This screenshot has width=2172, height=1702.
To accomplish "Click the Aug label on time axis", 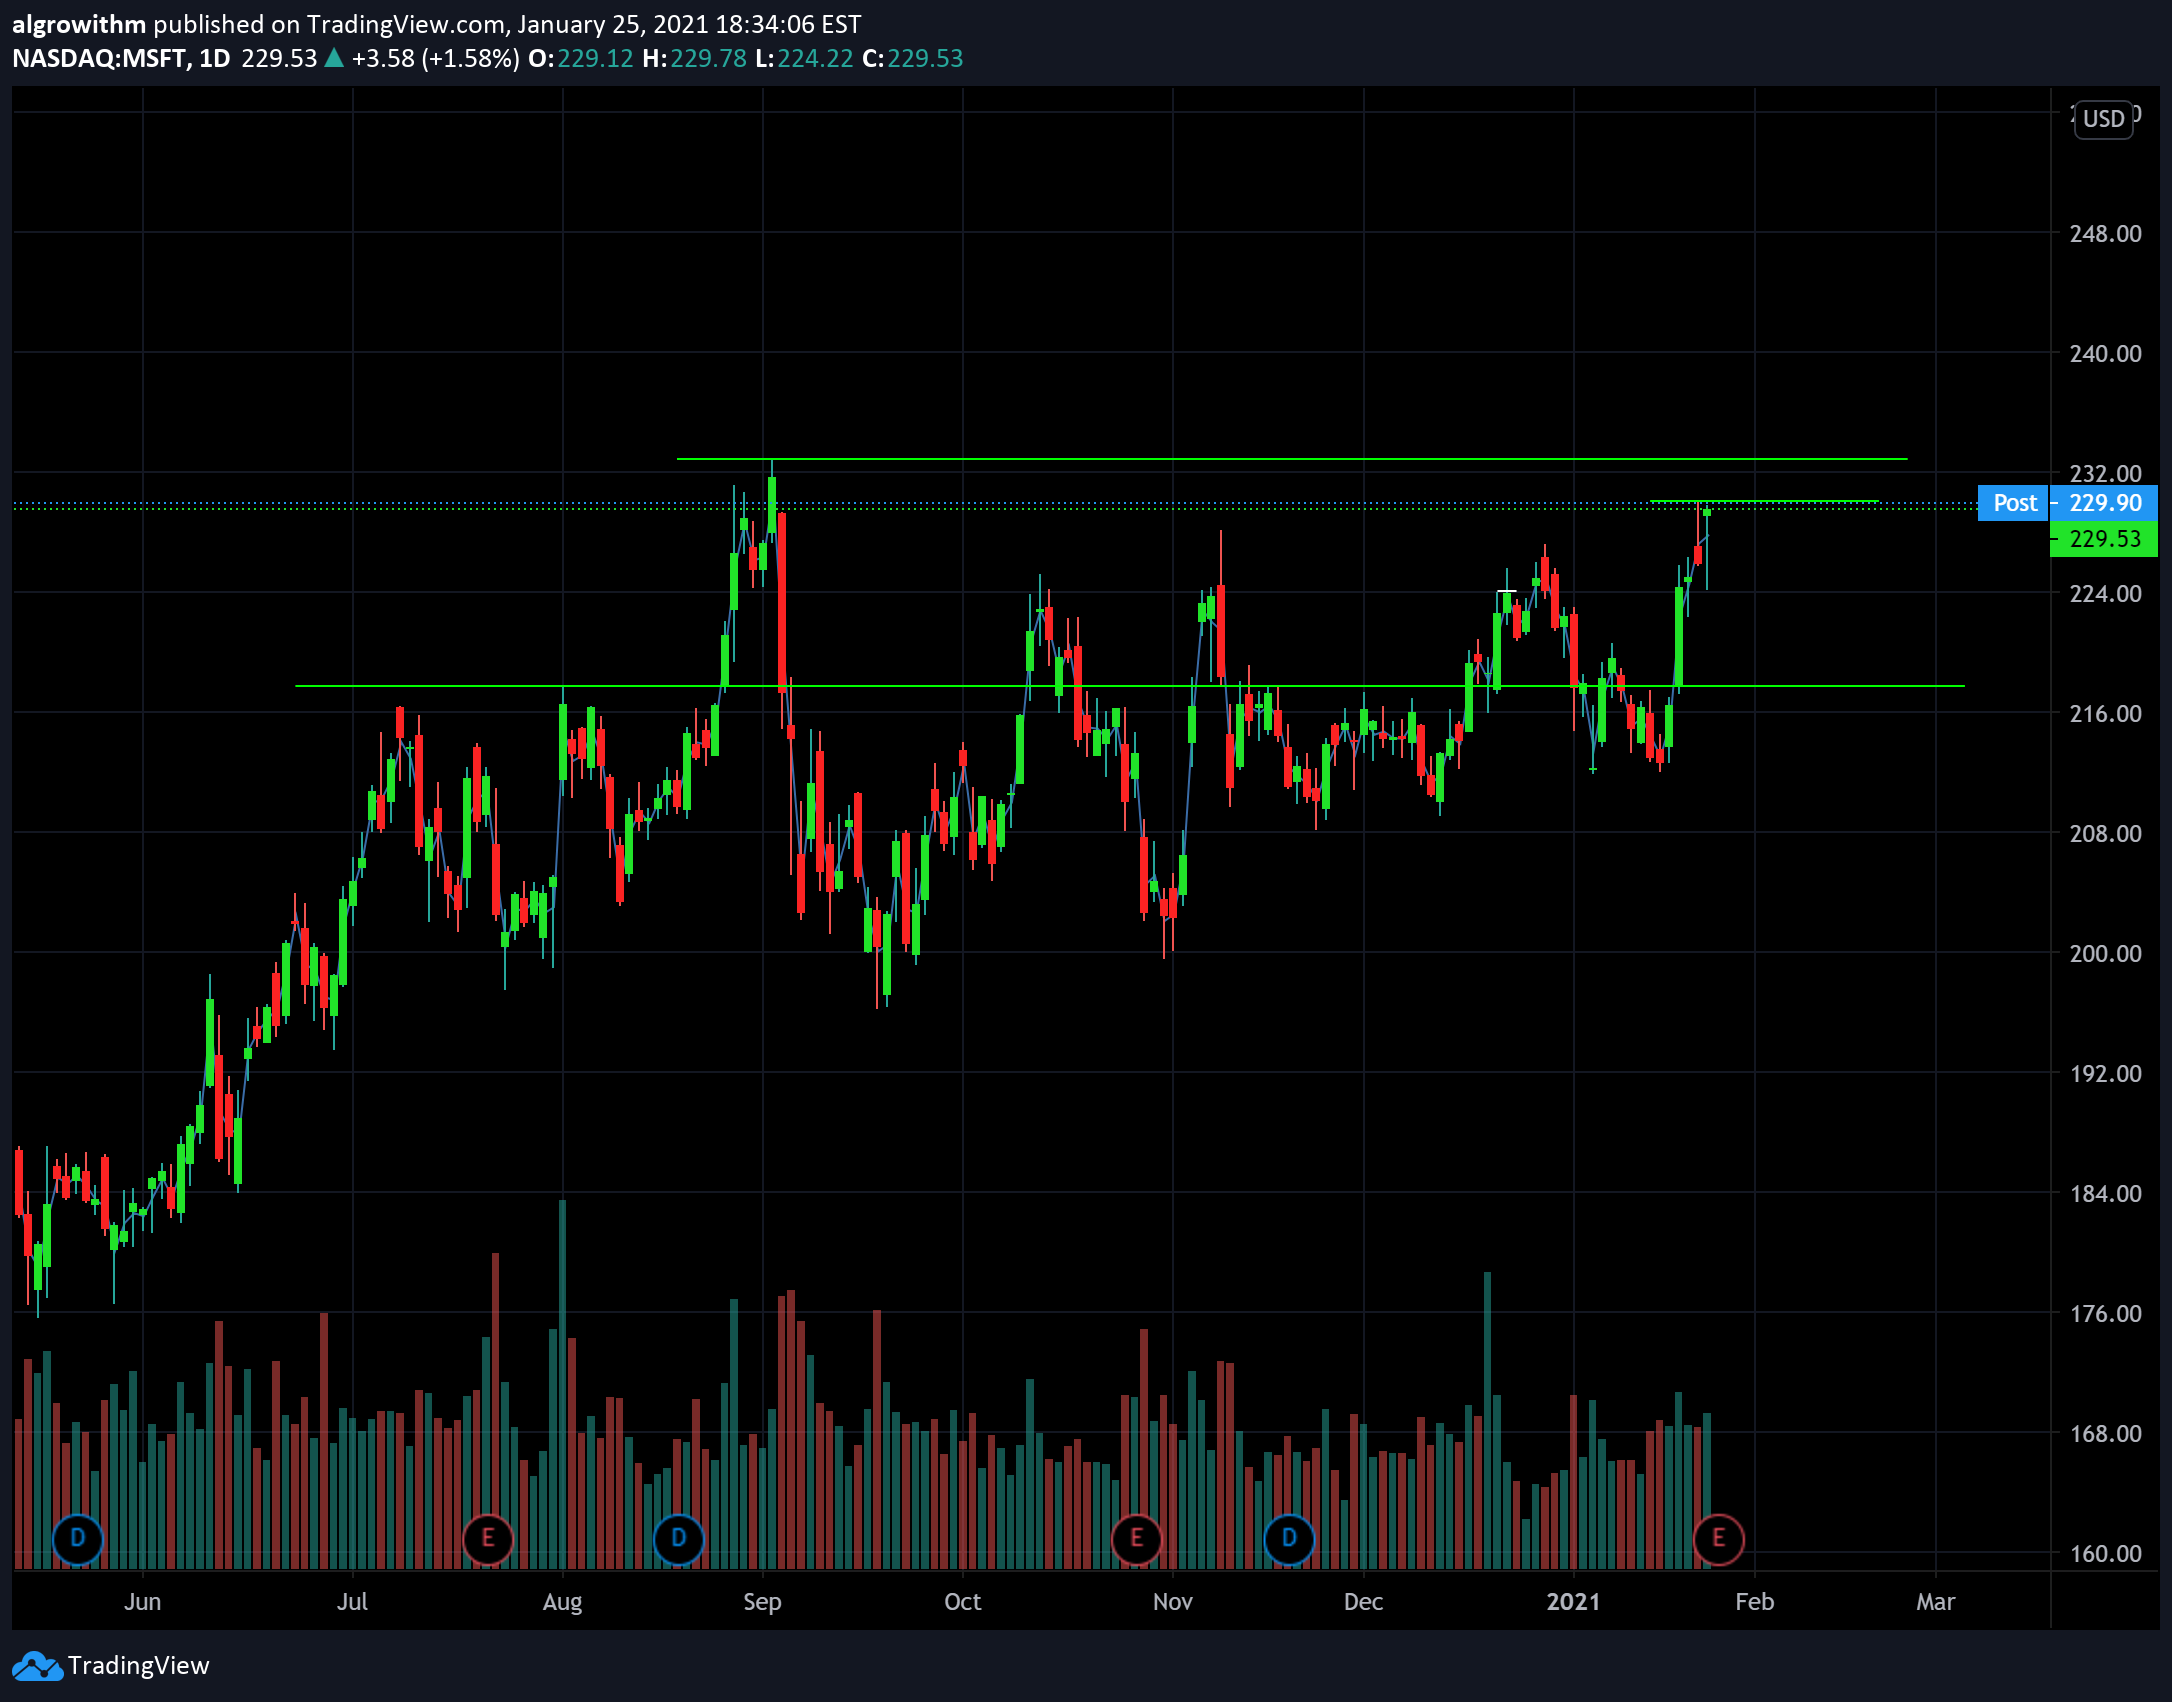I will click(562, 1602).
